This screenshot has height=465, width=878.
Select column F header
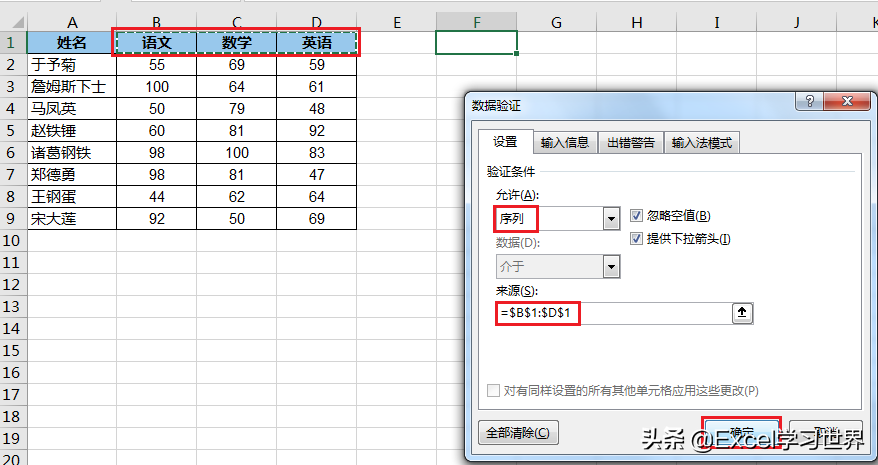click(x=477, y=22)
